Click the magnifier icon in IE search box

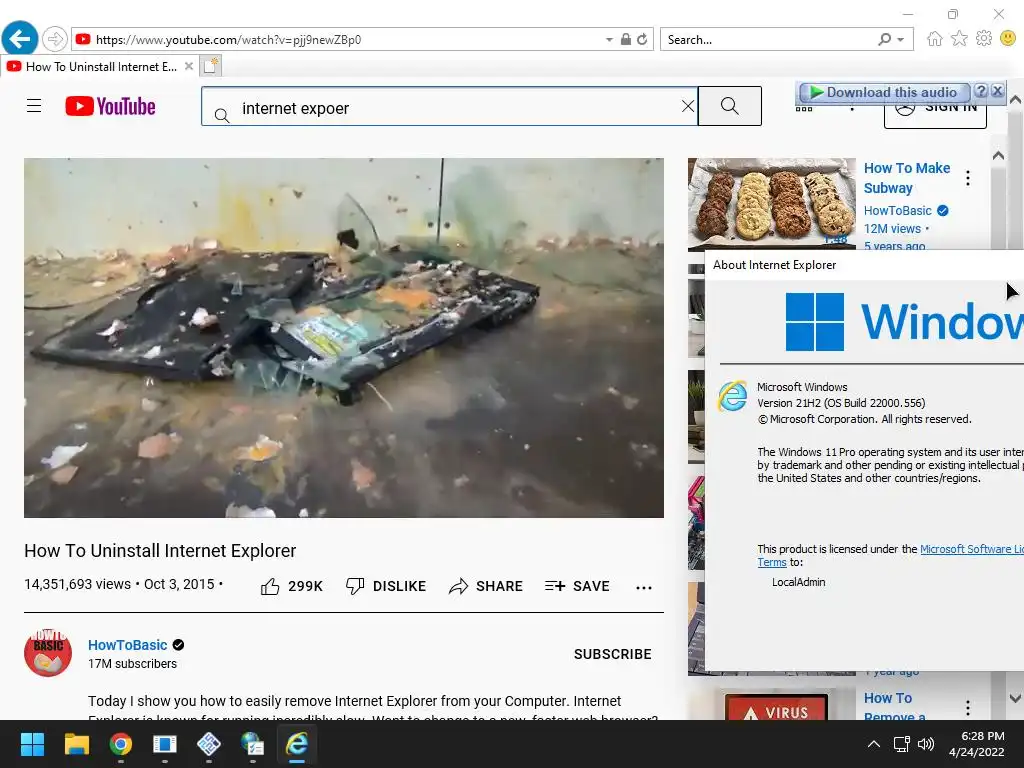tap(885, 39)
